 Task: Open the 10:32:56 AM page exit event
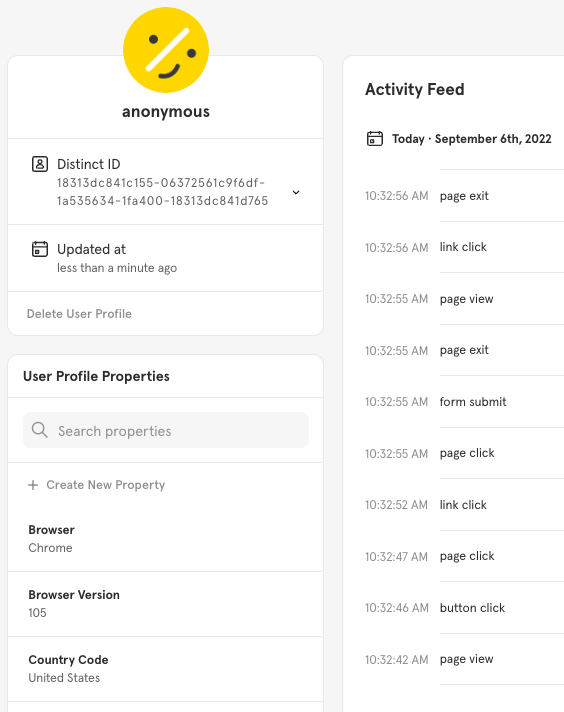464,196
